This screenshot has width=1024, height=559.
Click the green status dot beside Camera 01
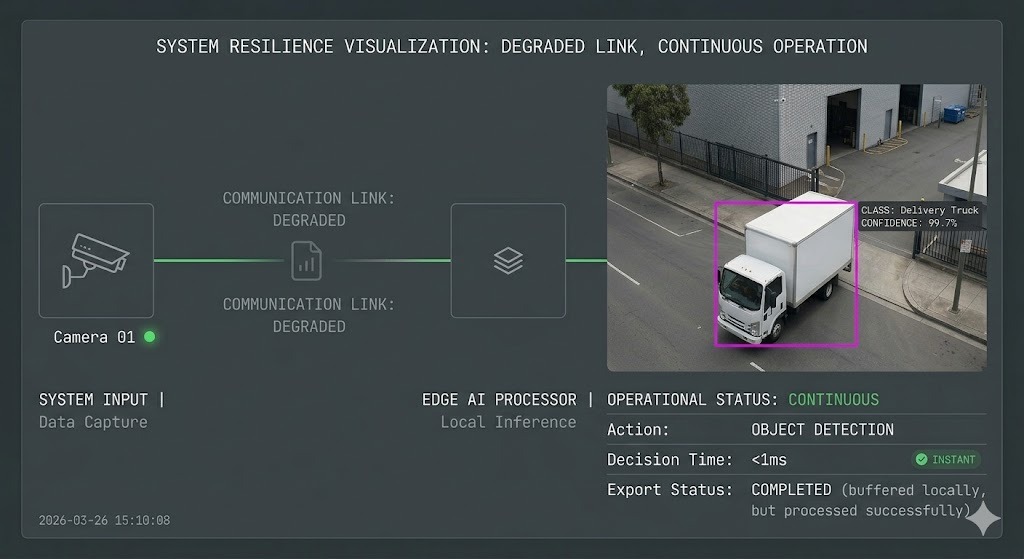point(150,337)
